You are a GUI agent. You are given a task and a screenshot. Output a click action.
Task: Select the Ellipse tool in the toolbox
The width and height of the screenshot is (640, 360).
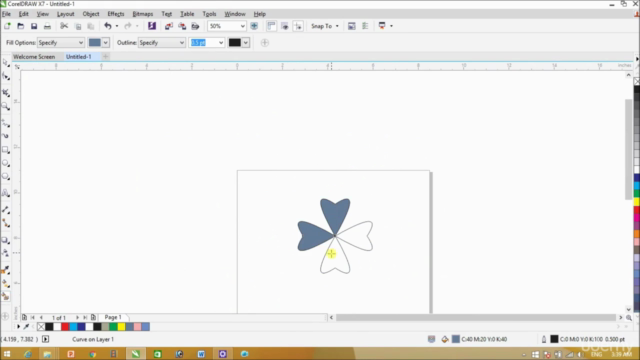pos(6,163)
